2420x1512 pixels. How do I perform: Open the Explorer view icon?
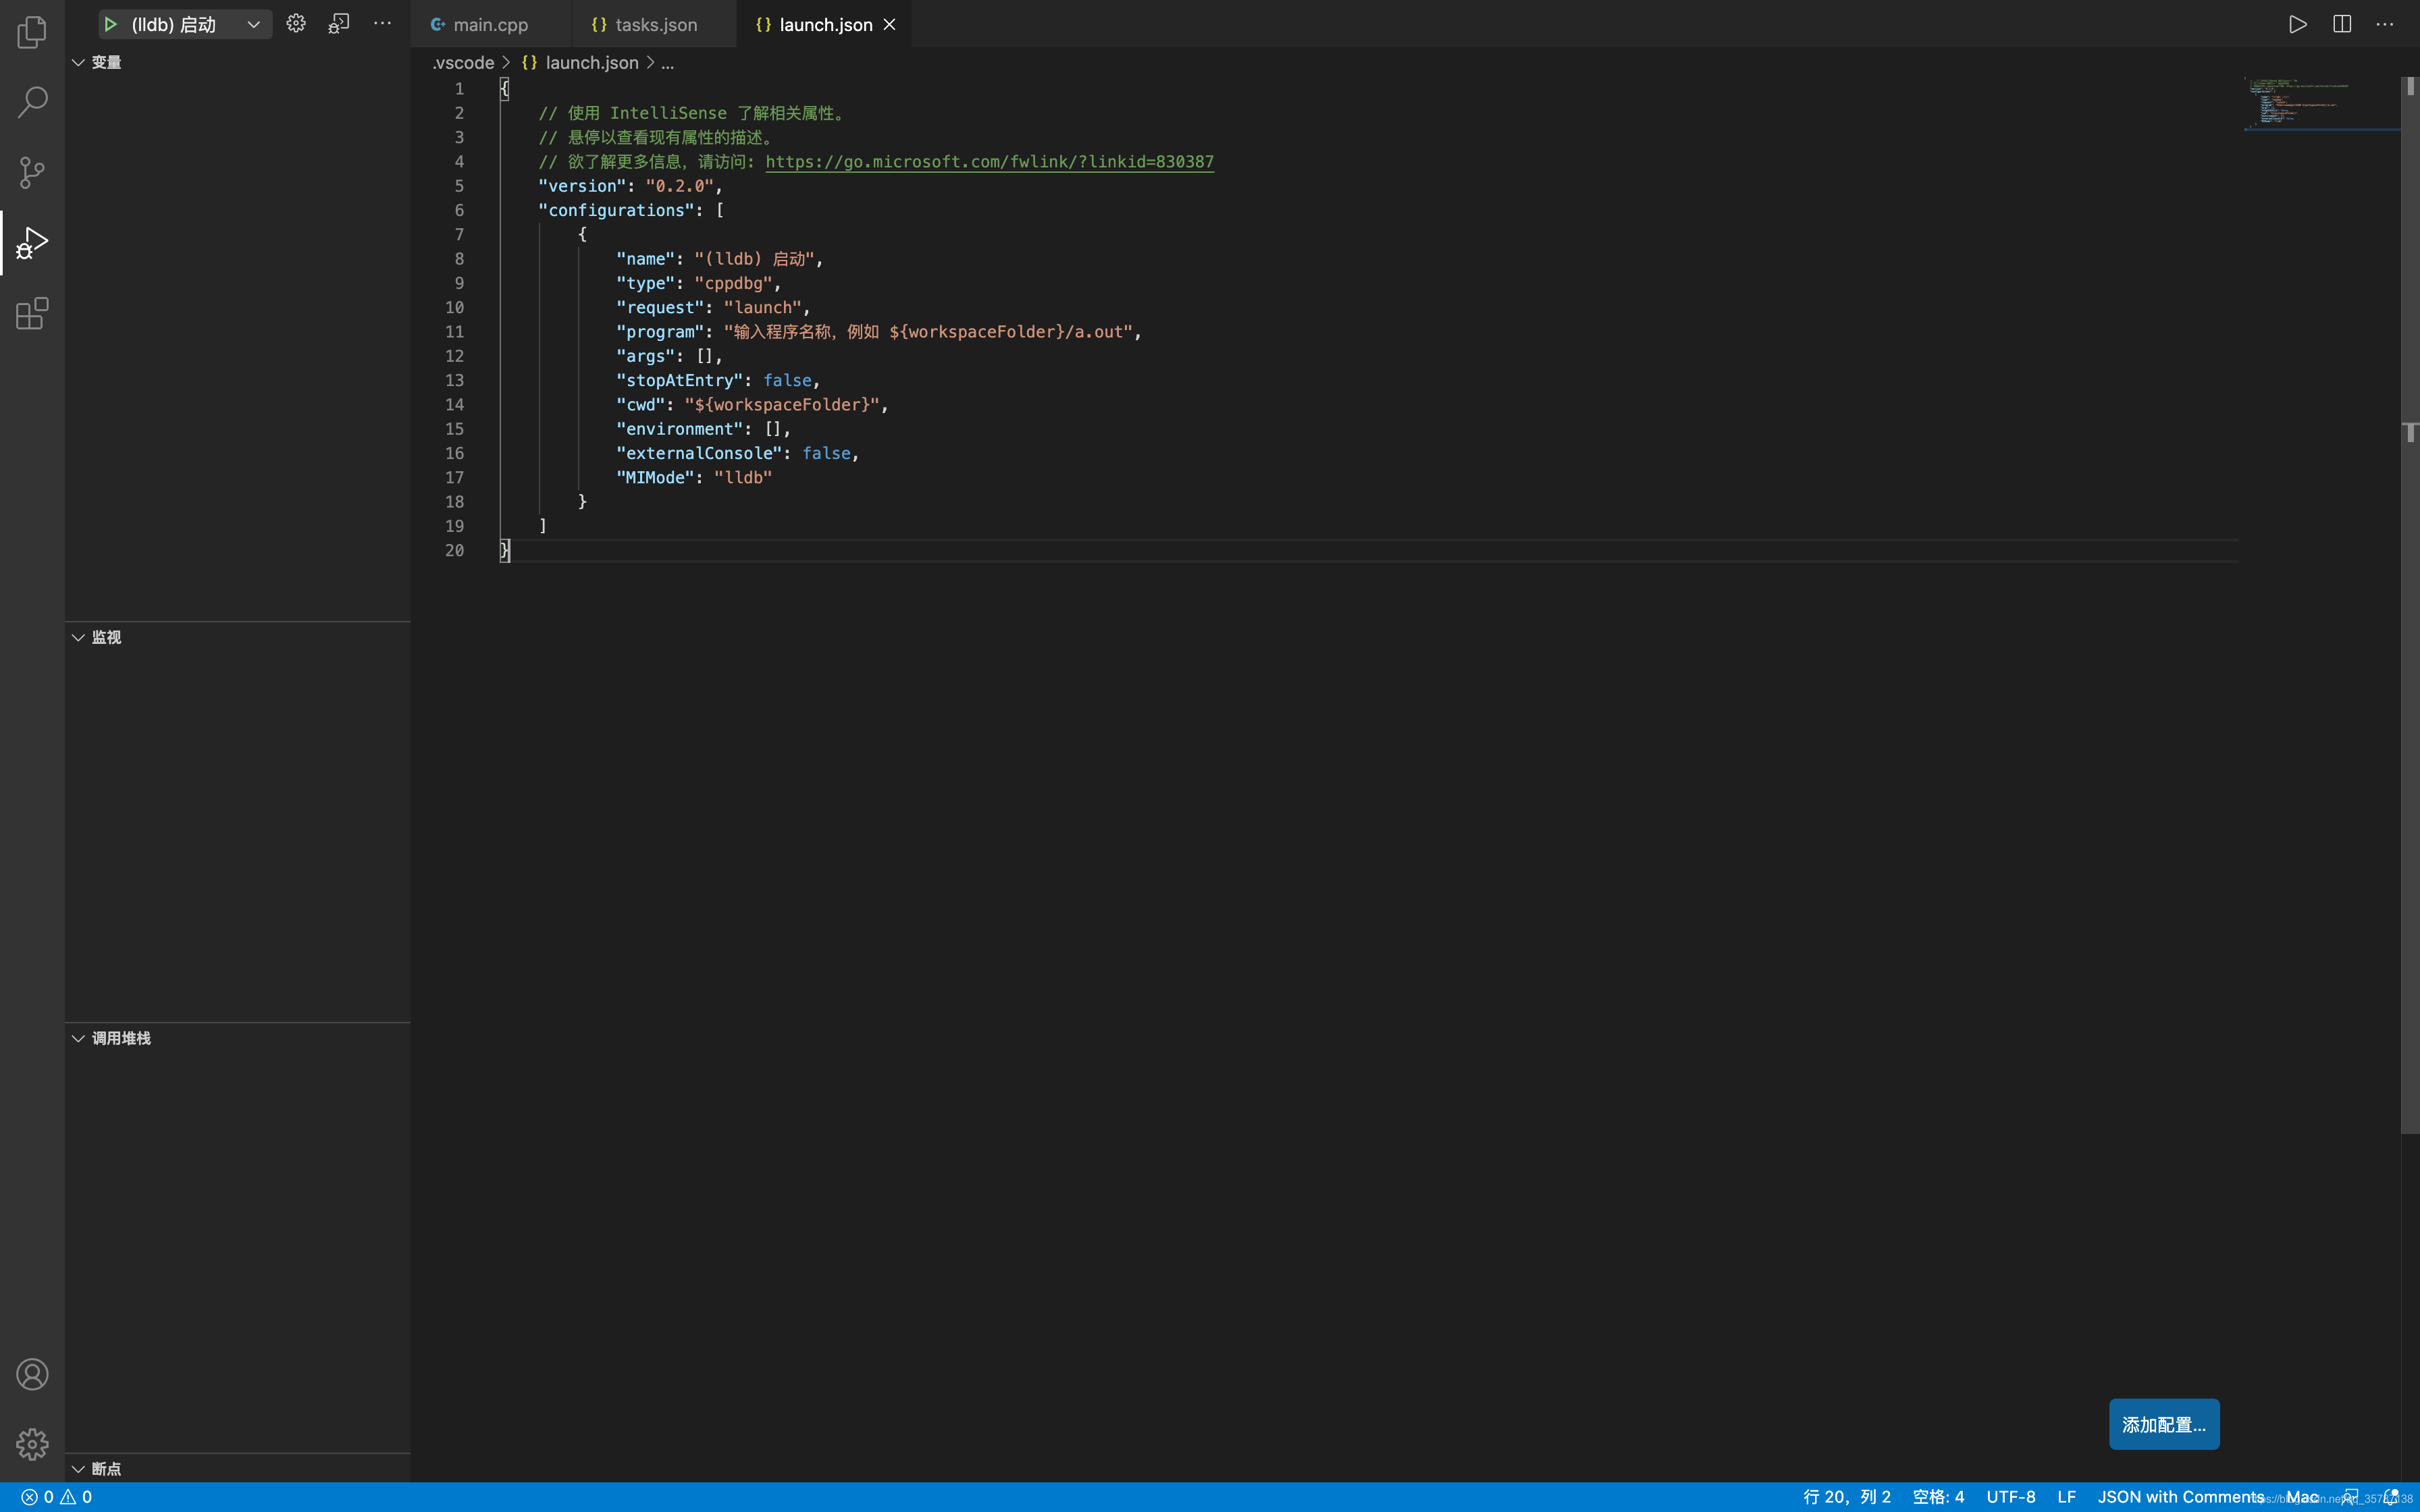coord(32,32)
